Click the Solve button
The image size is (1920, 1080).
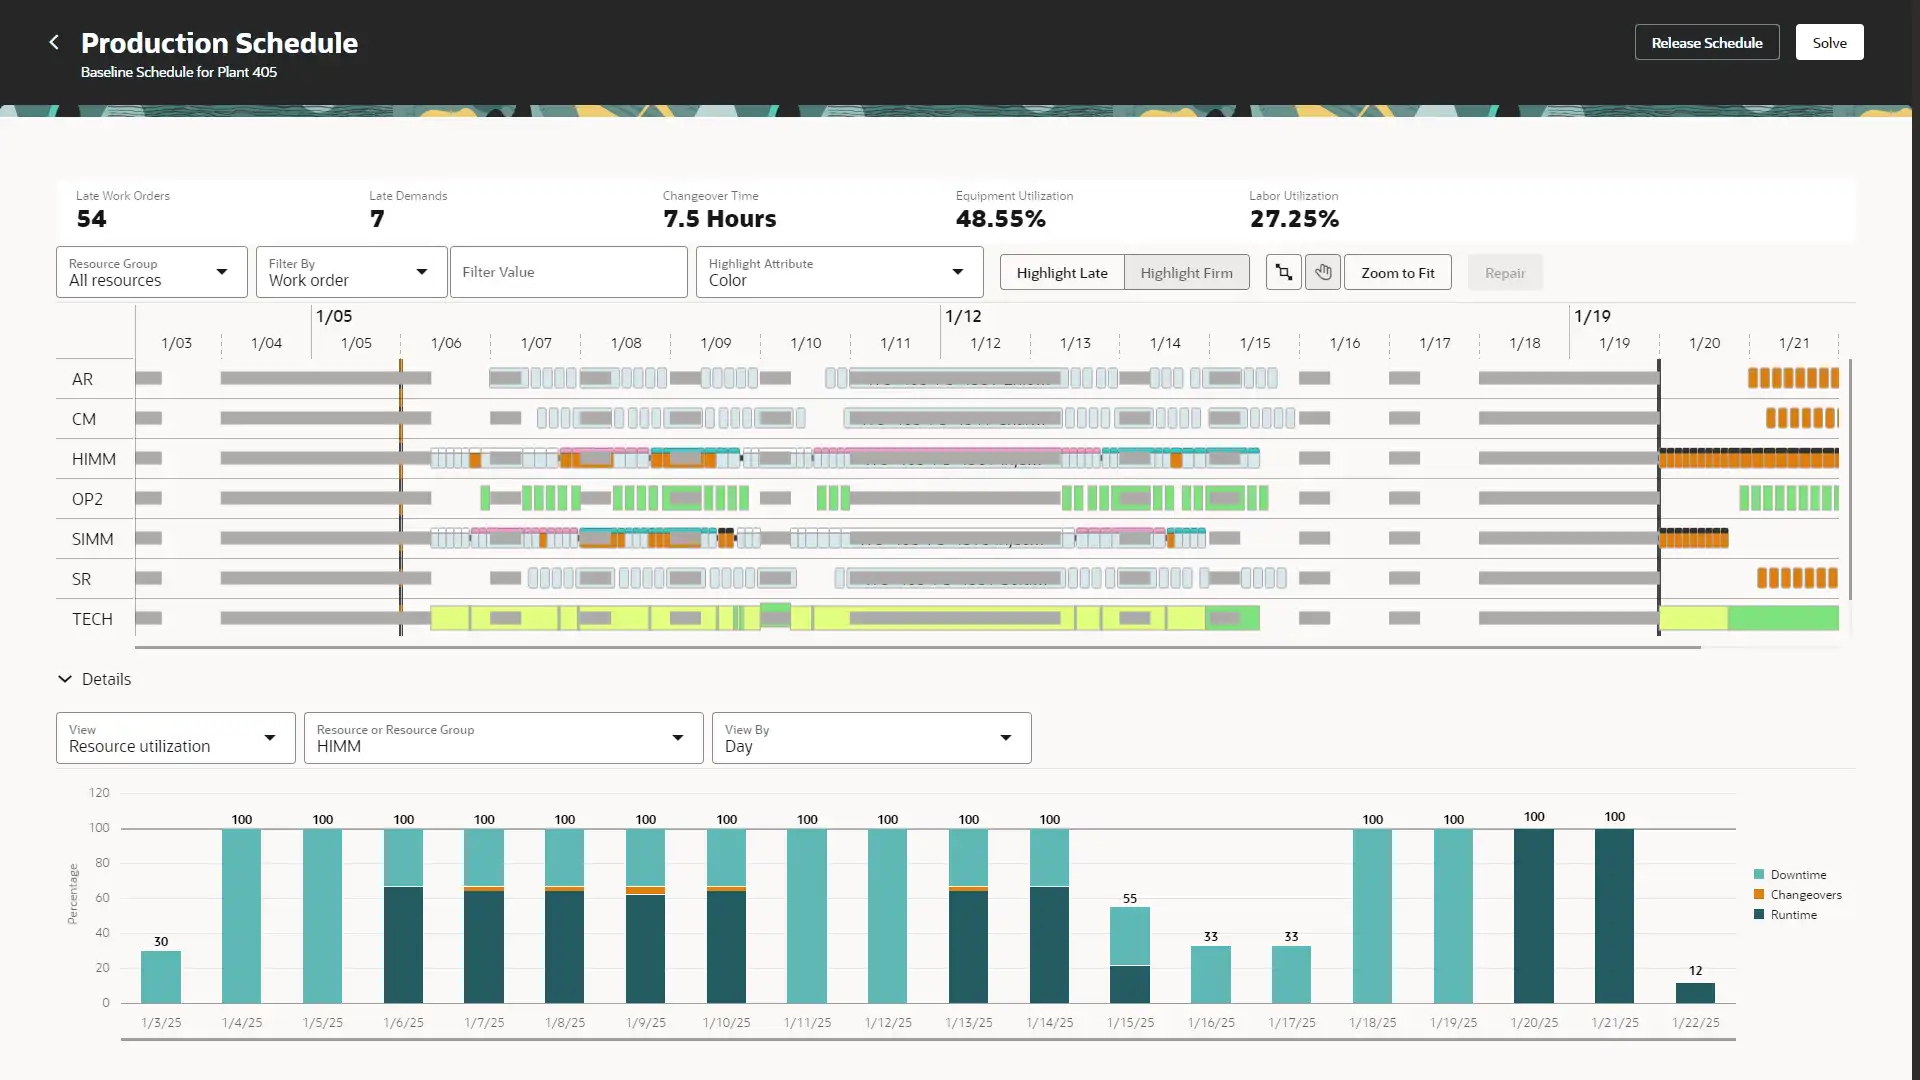1829,43
